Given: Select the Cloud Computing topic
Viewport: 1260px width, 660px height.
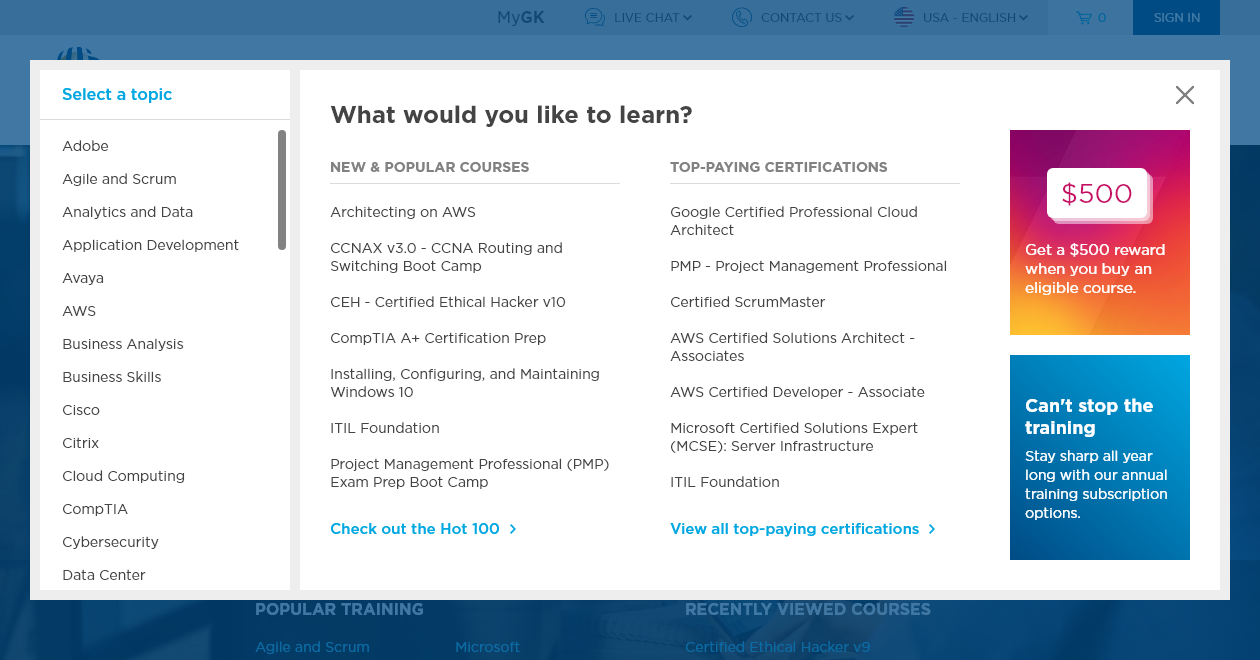Looking at the screenshot, I should click(123, 476).
